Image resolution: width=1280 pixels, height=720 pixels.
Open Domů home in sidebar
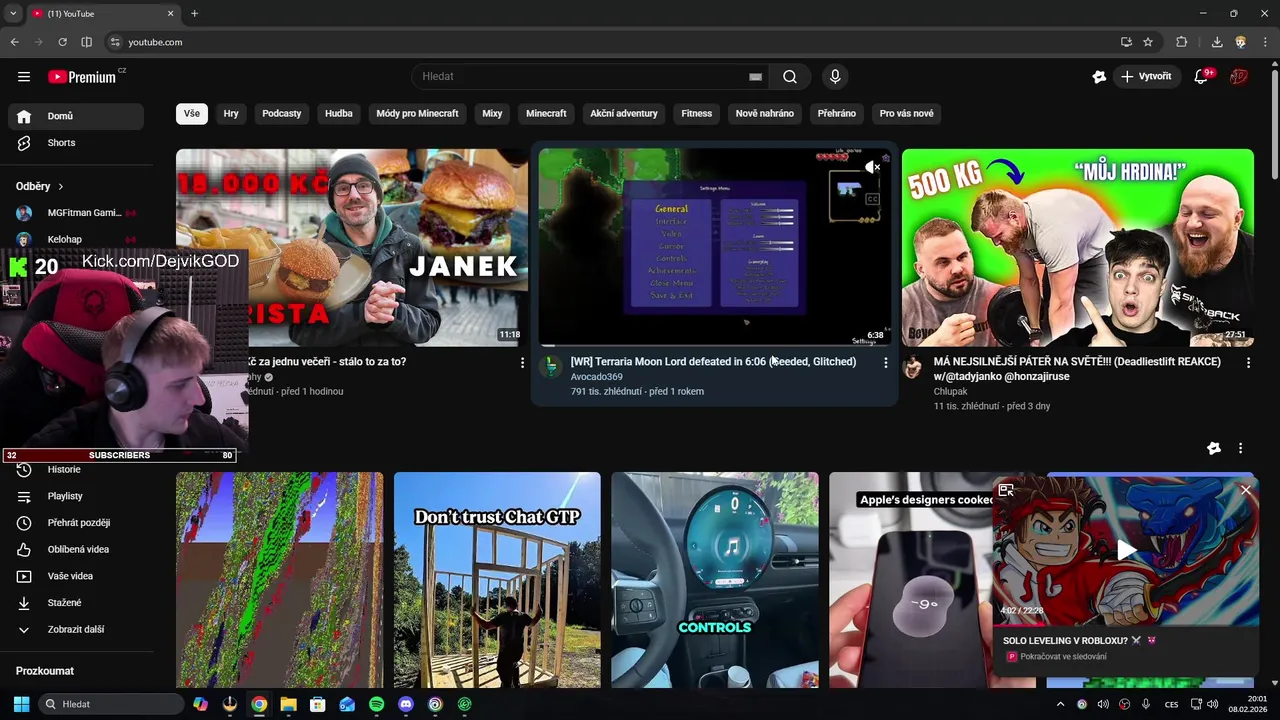76,116
